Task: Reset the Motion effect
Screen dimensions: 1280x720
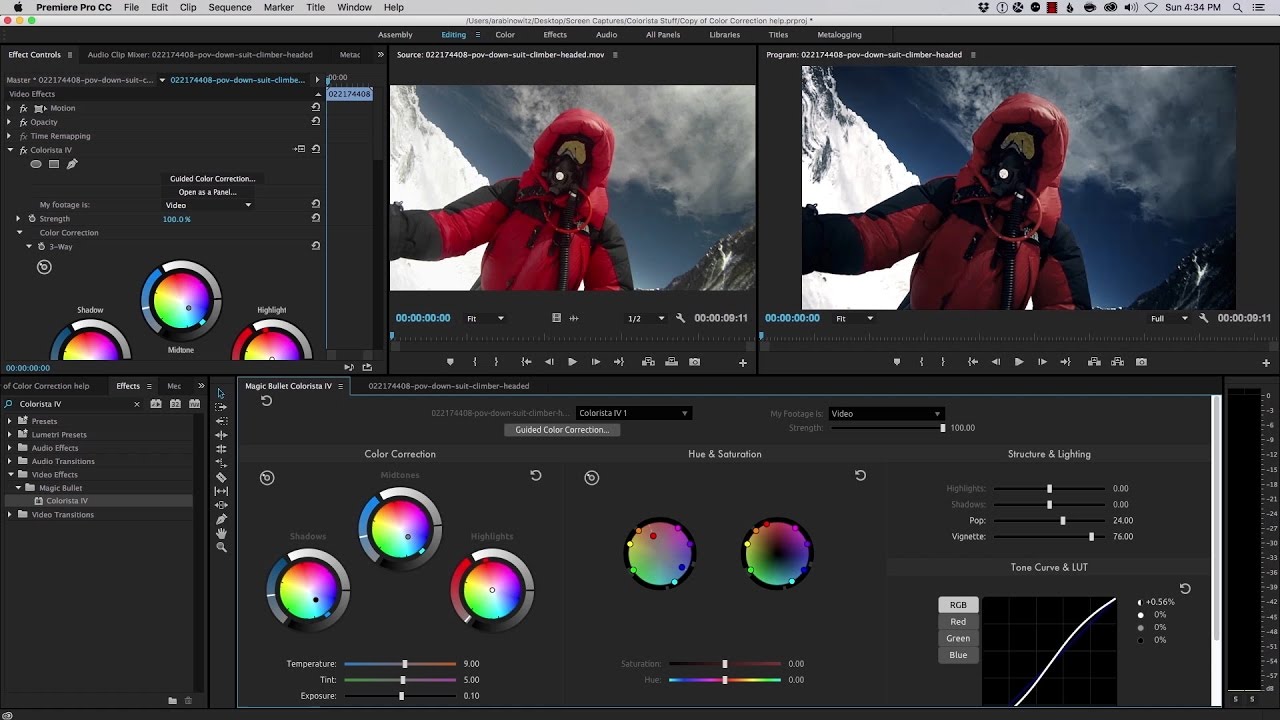Action: click(x=316, y=107)
